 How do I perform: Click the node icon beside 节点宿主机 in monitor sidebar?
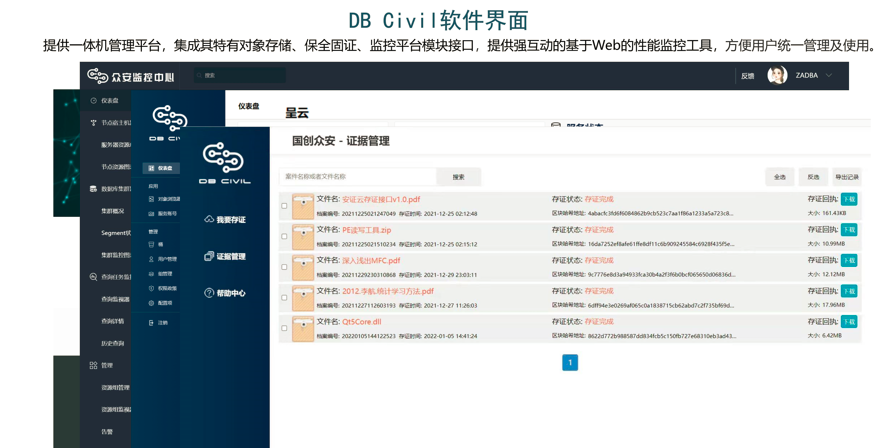click(93, 122)
